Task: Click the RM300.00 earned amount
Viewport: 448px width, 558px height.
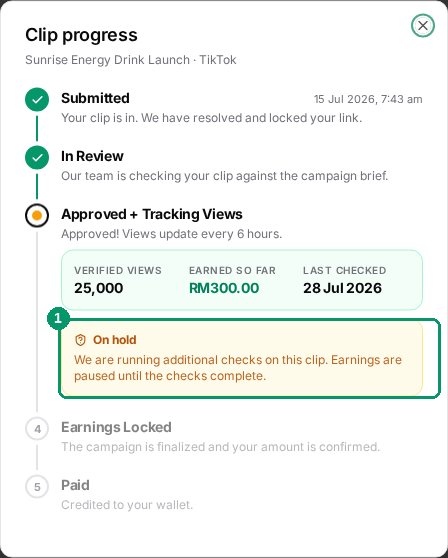Action: pyautogui.click(x=224, y=288)
